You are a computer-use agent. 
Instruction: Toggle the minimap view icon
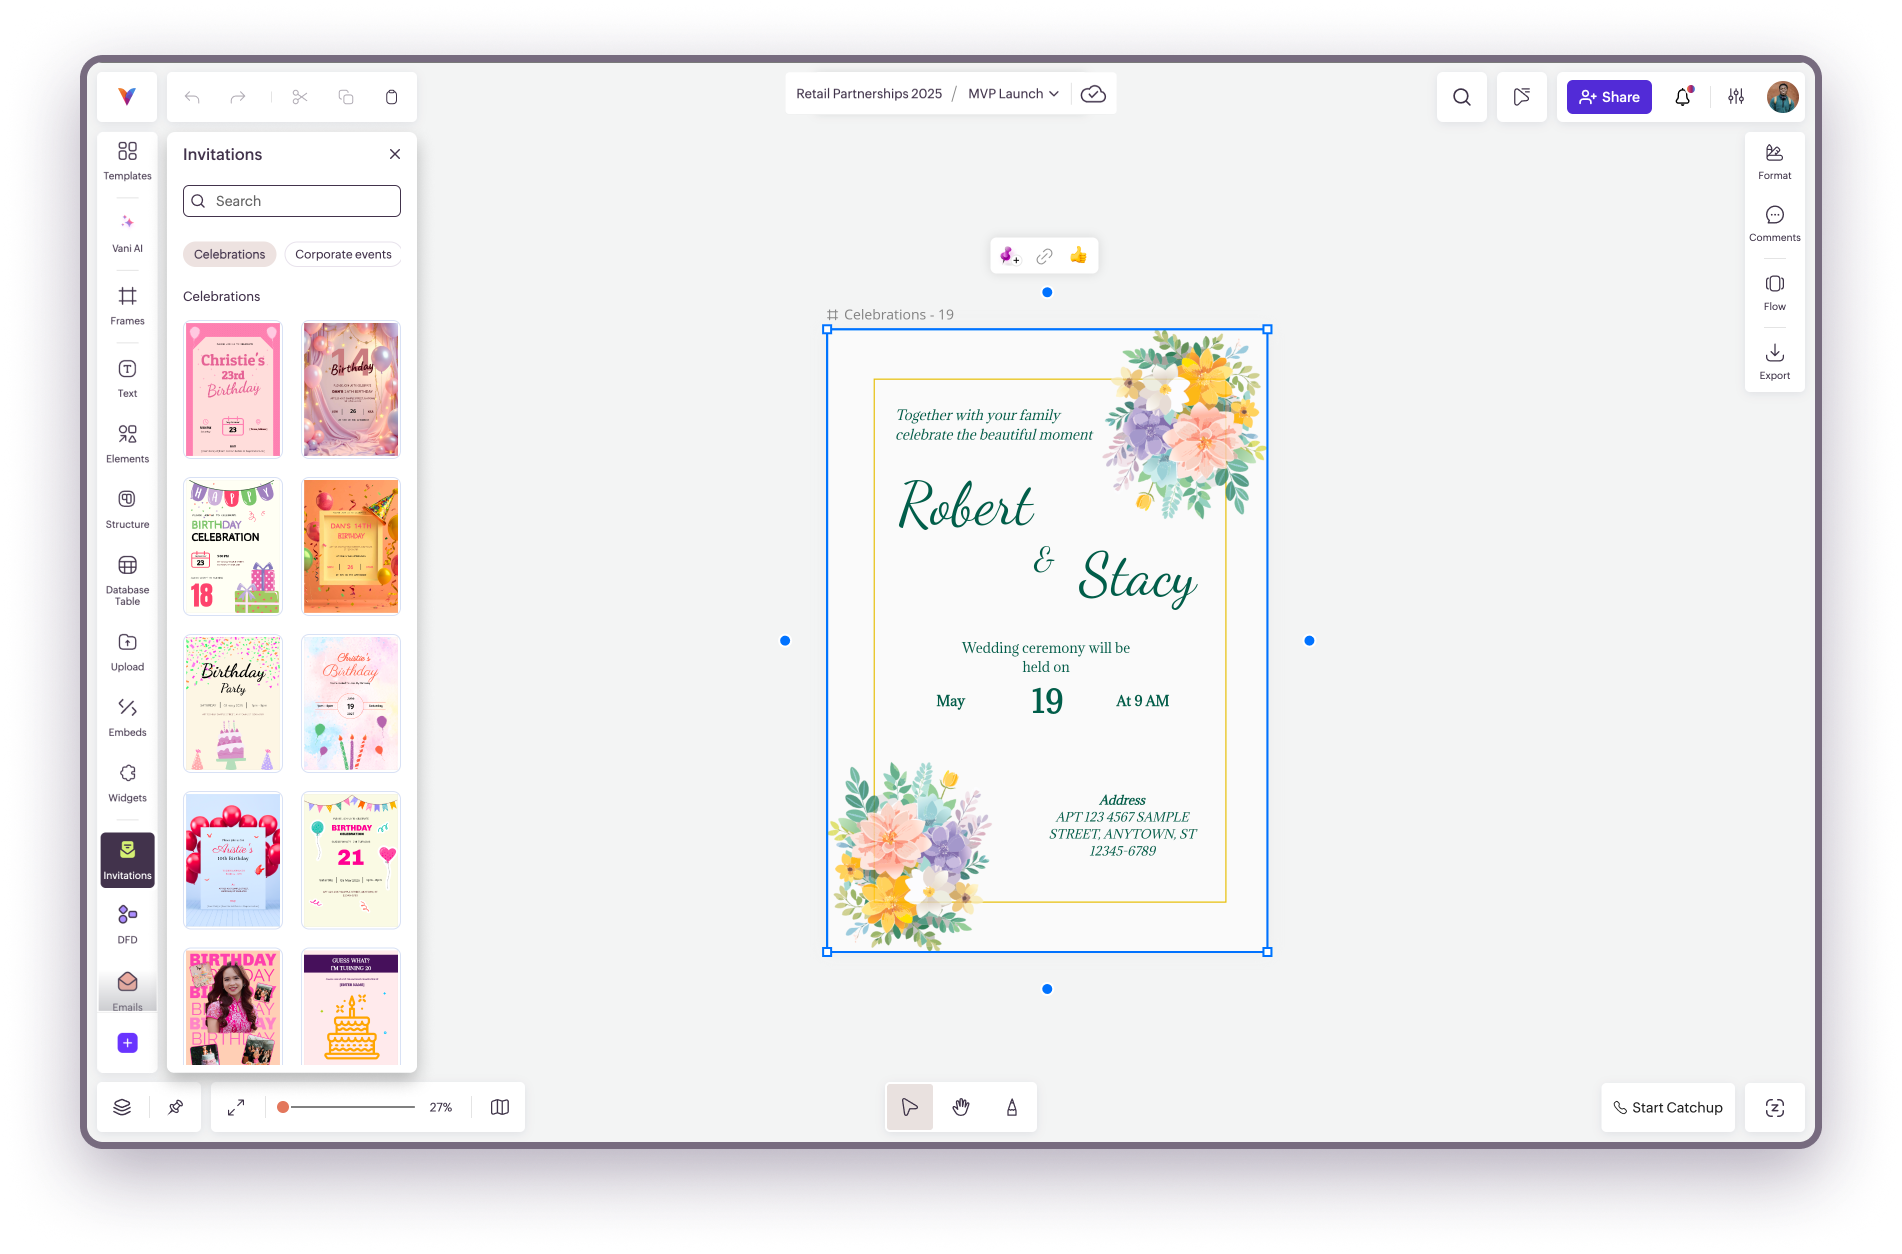pyautogui.click(x=500, y=1107)
